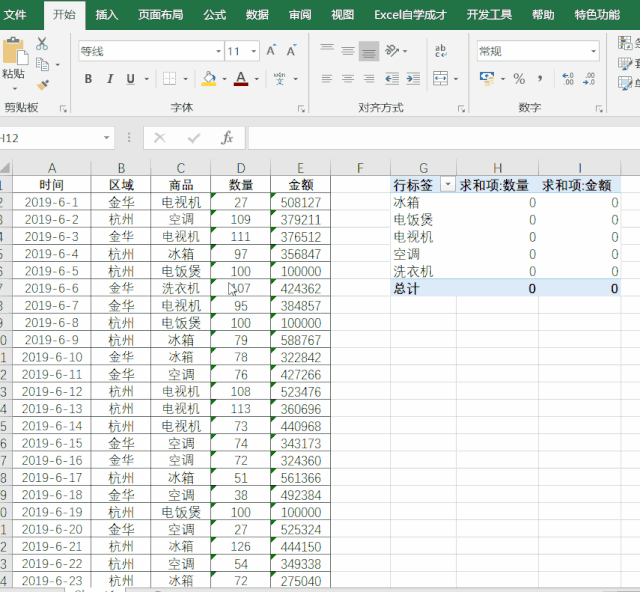The width and height of the screenshot is (640, 592).
Task: Click the Cut scissors icon
Action: pyautogui.click(x=41, y=44)
